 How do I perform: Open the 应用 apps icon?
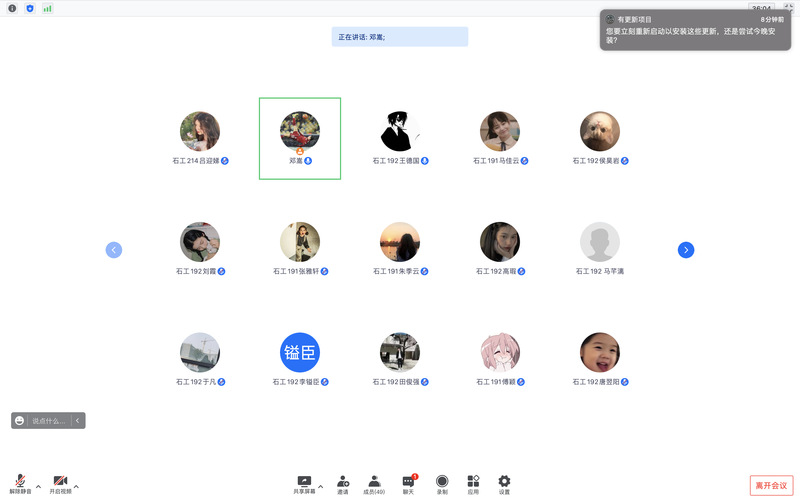pyautogui.click(x=473, y=483)
